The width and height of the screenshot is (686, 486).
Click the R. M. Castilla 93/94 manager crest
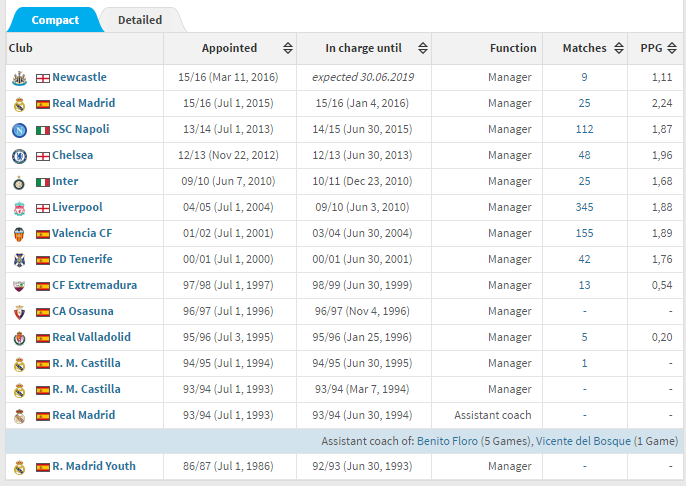pyautogui.click(x=19, y=390)
